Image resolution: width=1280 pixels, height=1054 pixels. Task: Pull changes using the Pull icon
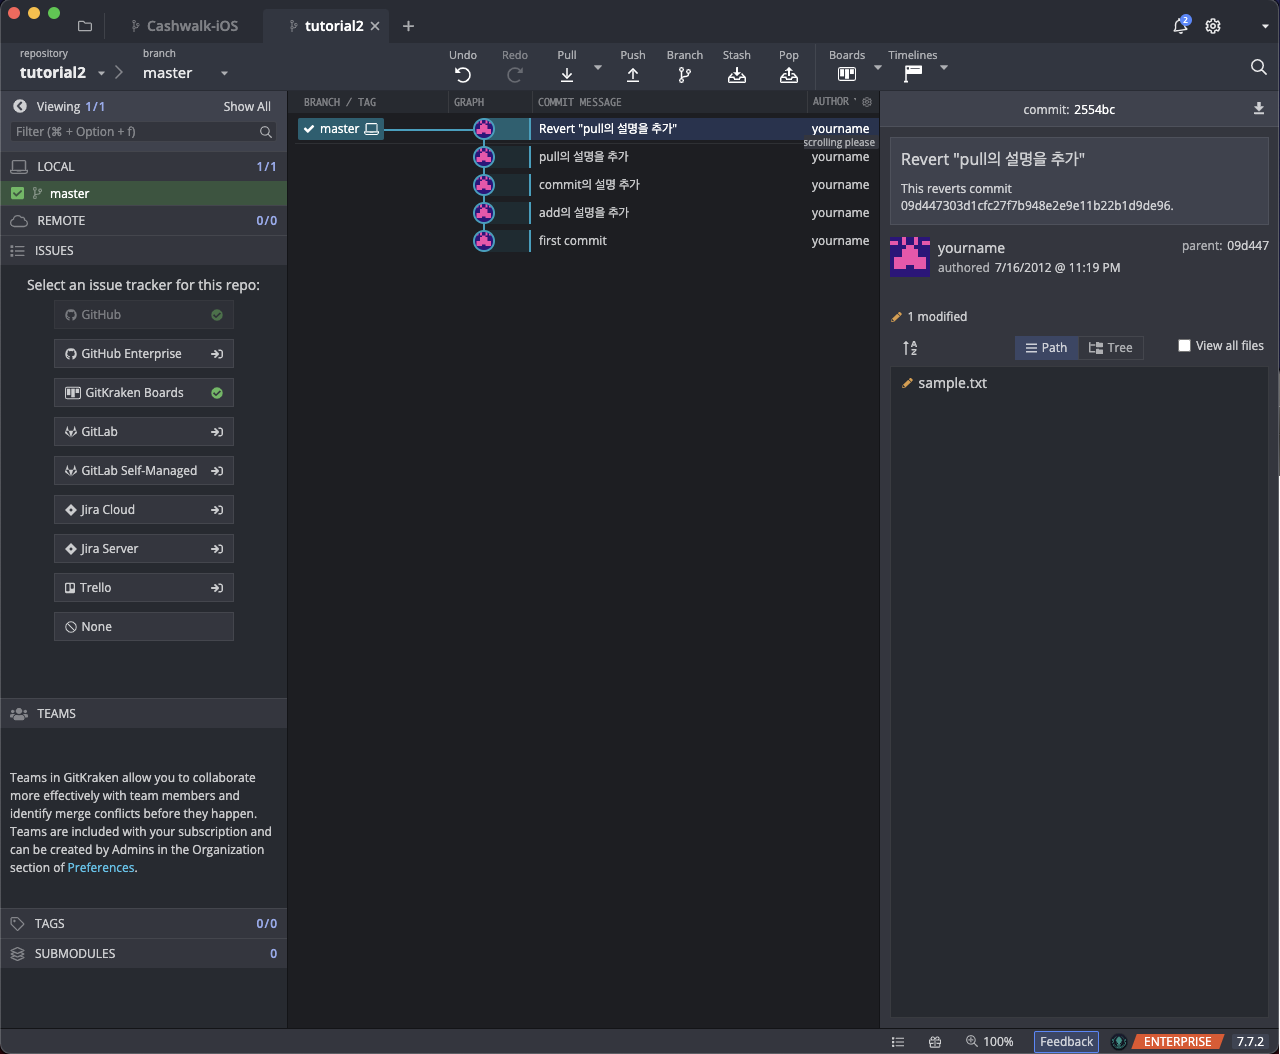pos(567,75)
